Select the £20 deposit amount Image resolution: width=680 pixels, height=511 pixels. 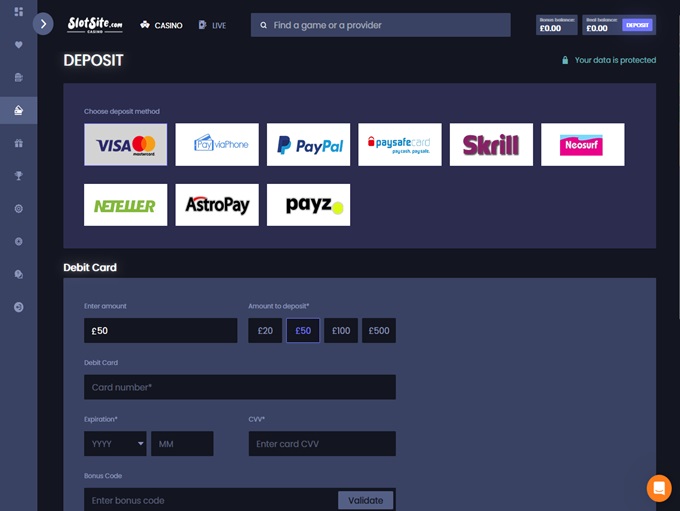pyautogui.click(x=265, y=331)
